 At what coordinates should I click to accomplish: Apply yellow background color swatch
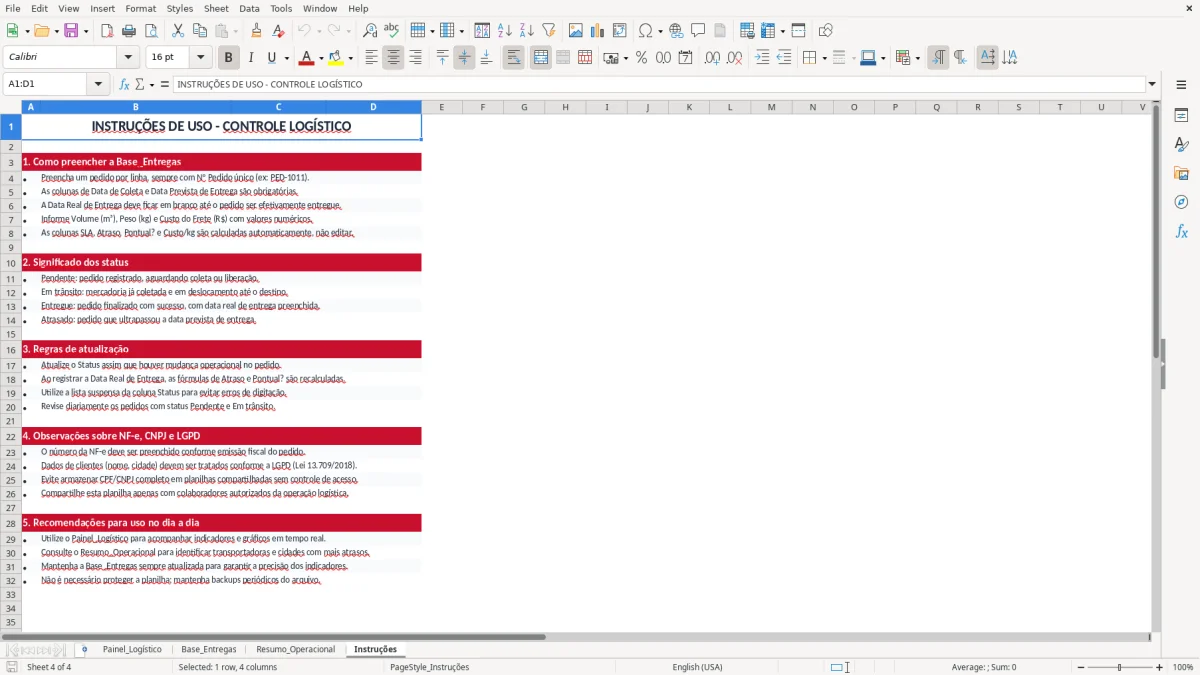tap(336, 58)
